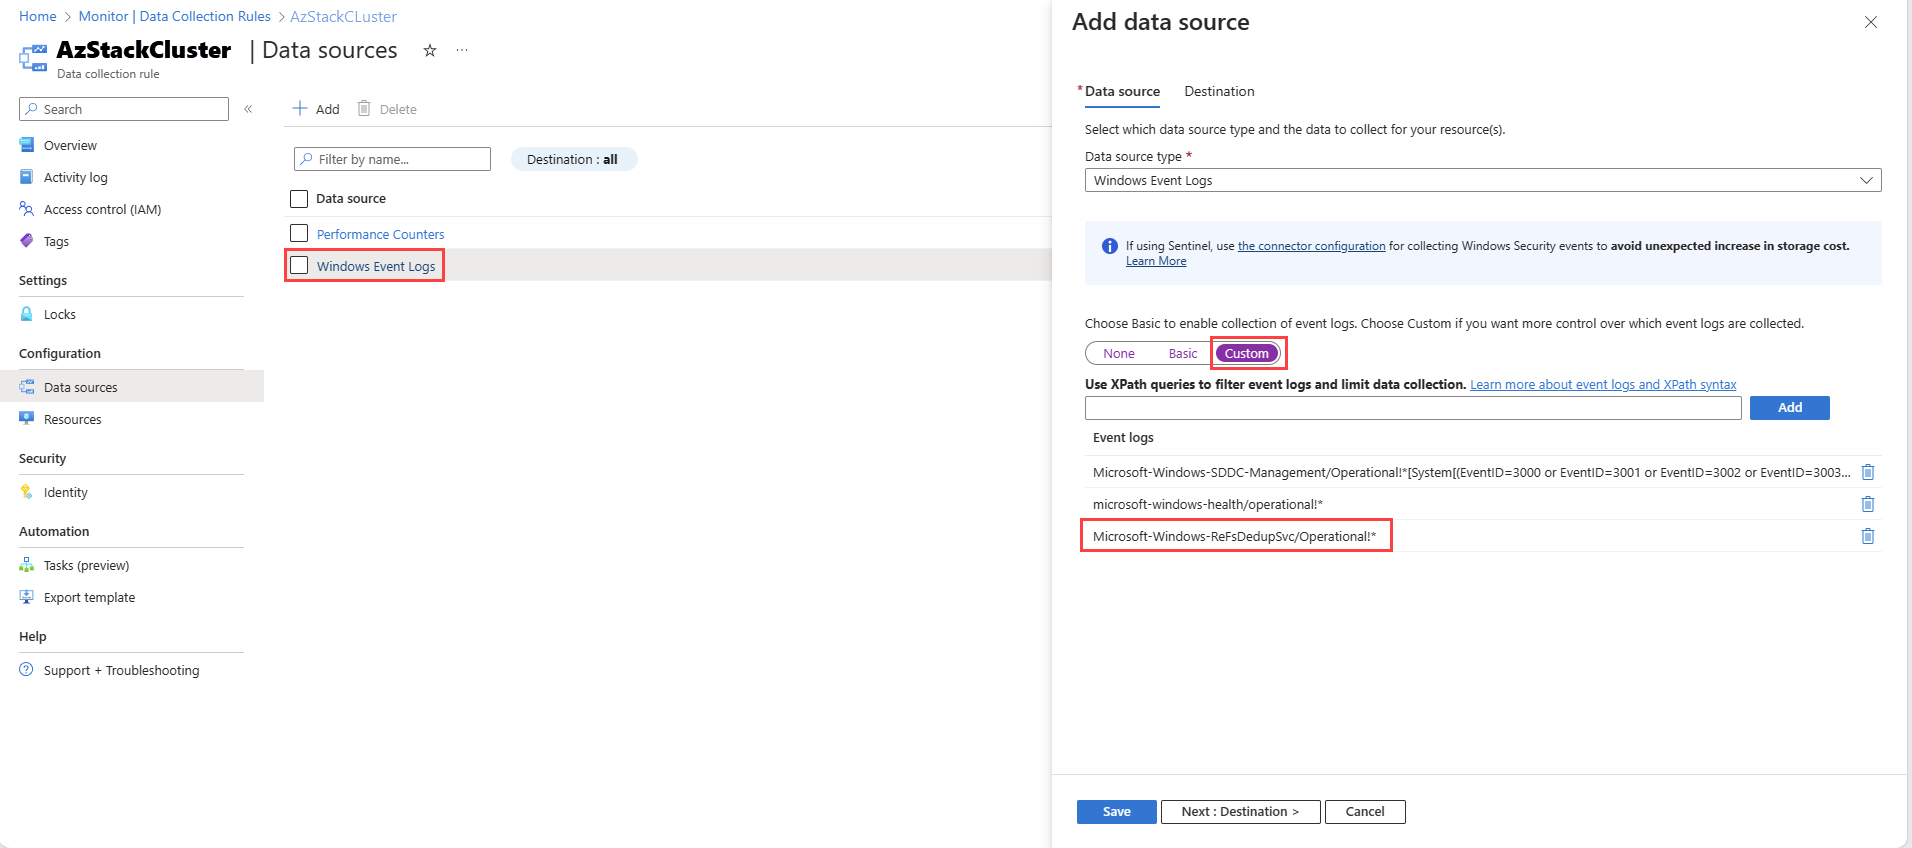
Task: Open the Tags menu item
Action: (x=56, y=241)
